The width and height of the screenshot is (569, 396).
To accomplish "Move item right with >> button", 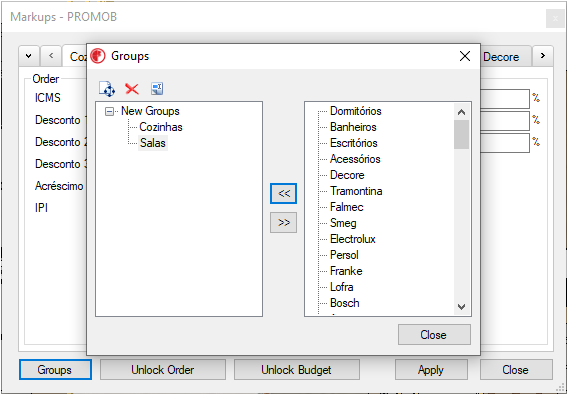I will click(283, 222).
